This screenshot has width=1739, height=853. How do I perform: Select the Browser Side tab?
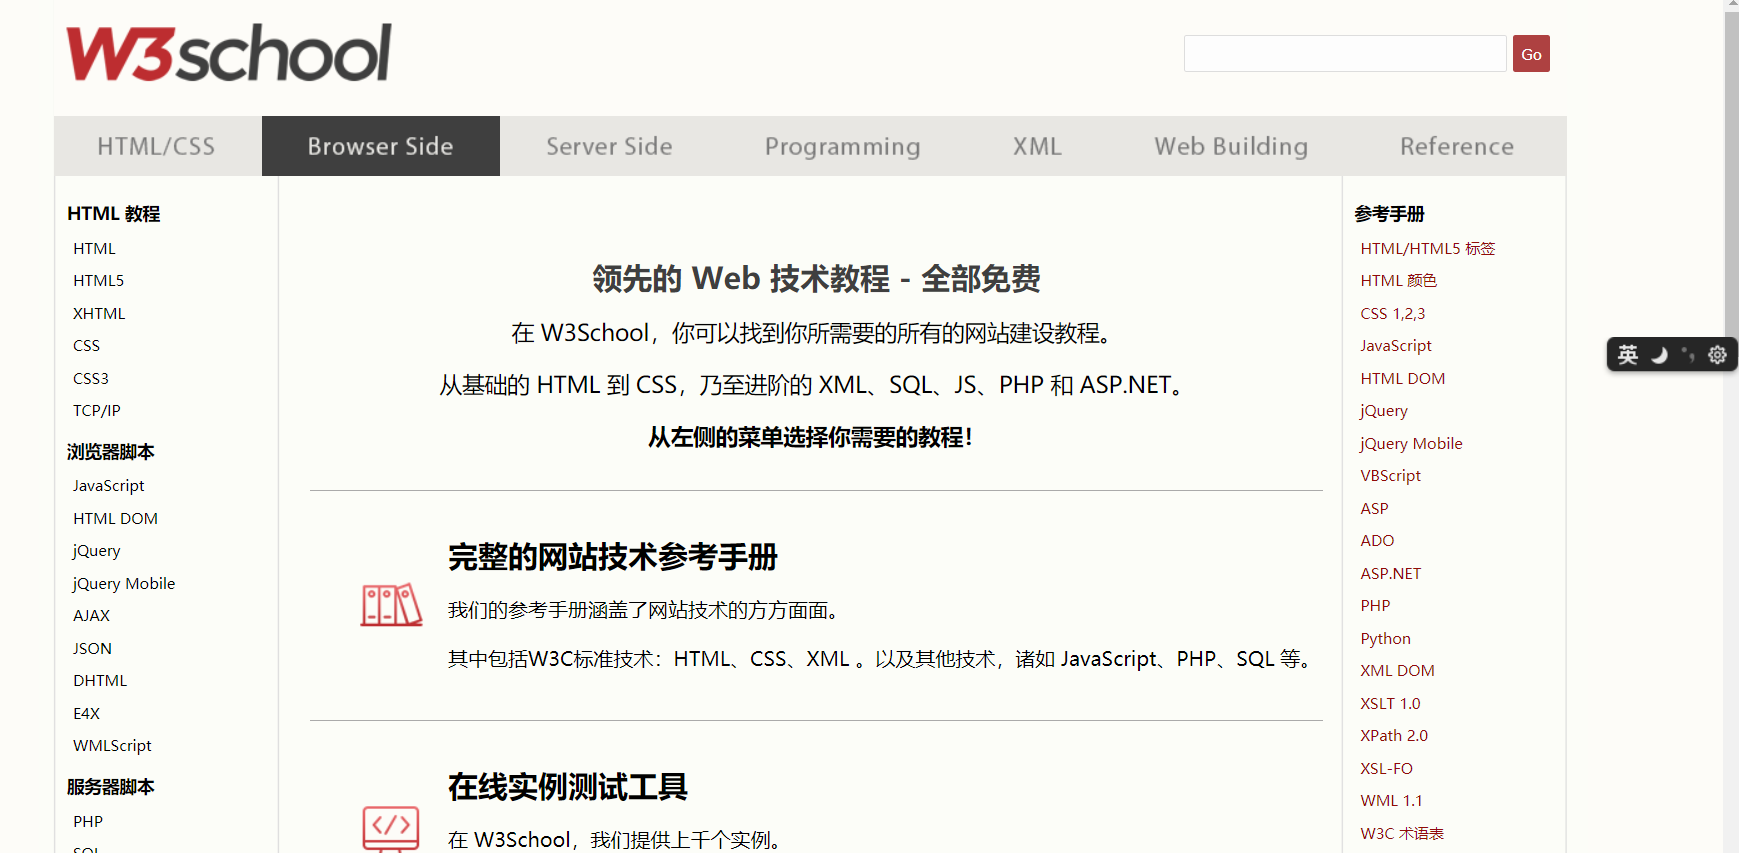(x=381, y=146)
